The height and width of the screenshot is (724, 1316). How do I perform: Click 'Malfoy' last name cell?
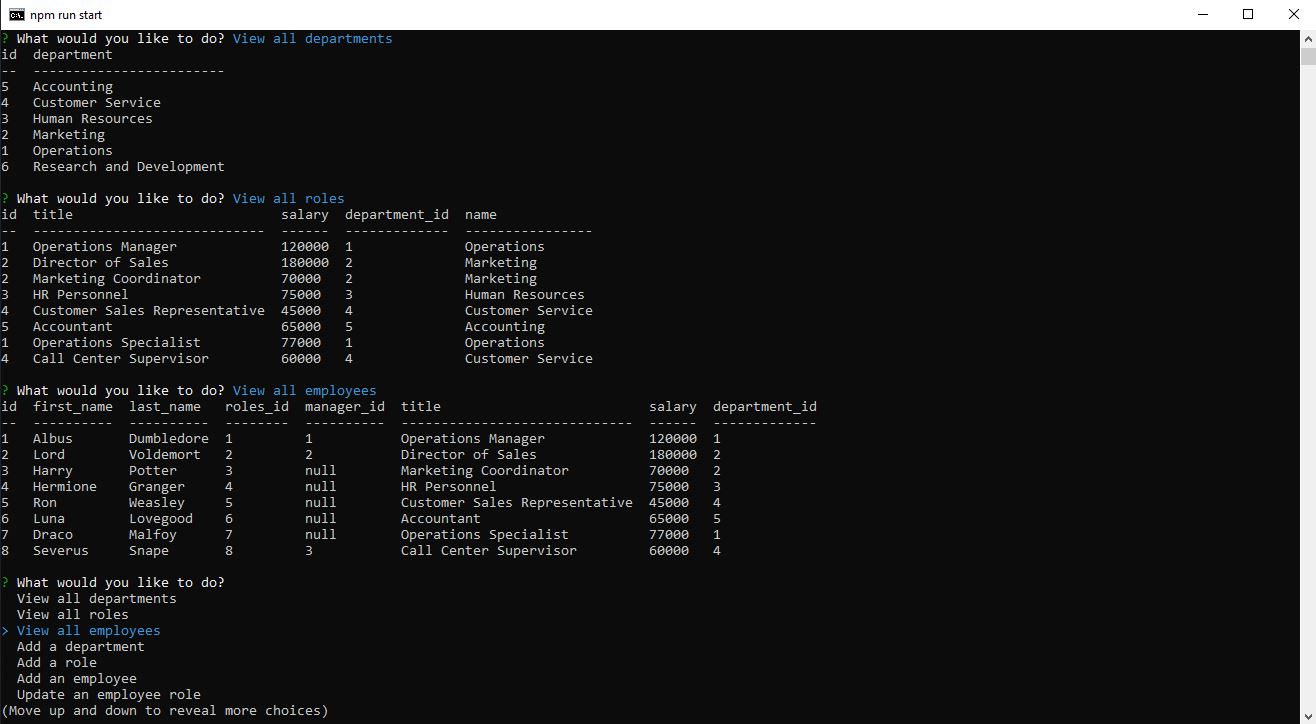click(152, 535)
